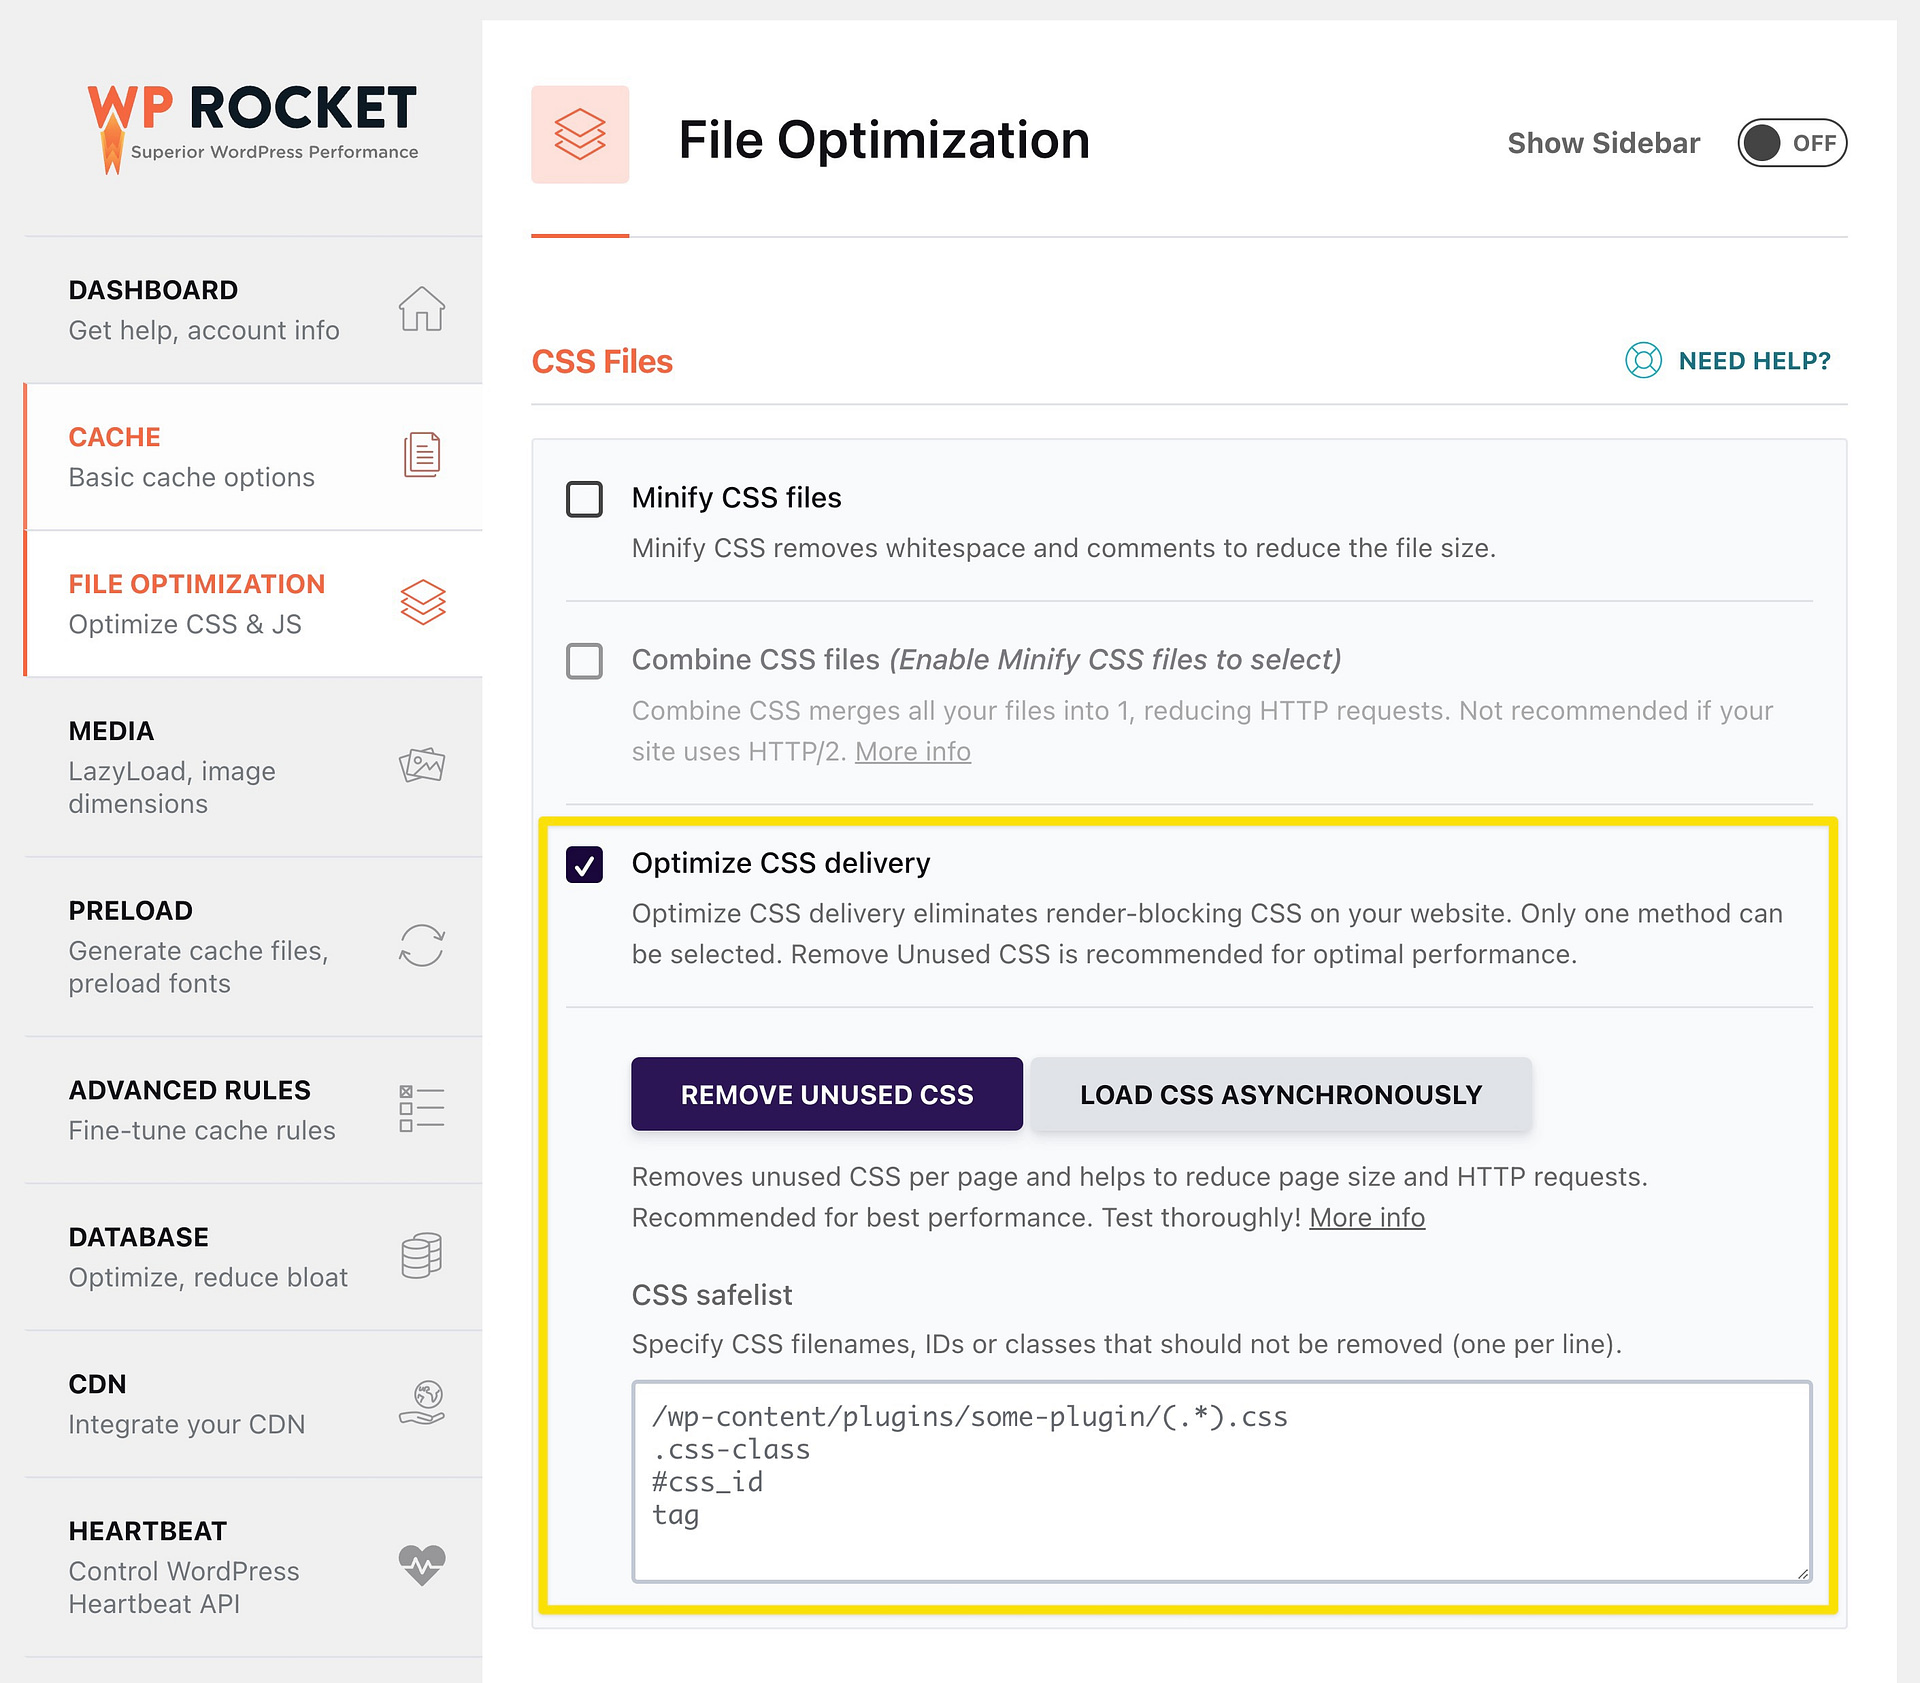Screen dimensions: 1920x1683
Task: Uncheck the Optimize CSS delivery checkbox
Action: point(584,864)
